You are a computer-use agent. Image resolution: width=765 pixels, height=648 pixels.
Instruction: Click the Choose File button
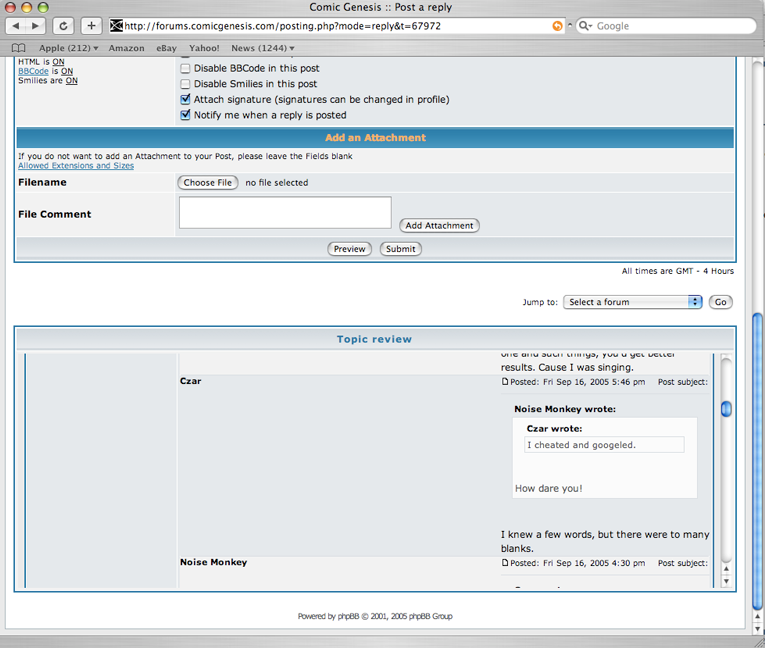point(208,182)
